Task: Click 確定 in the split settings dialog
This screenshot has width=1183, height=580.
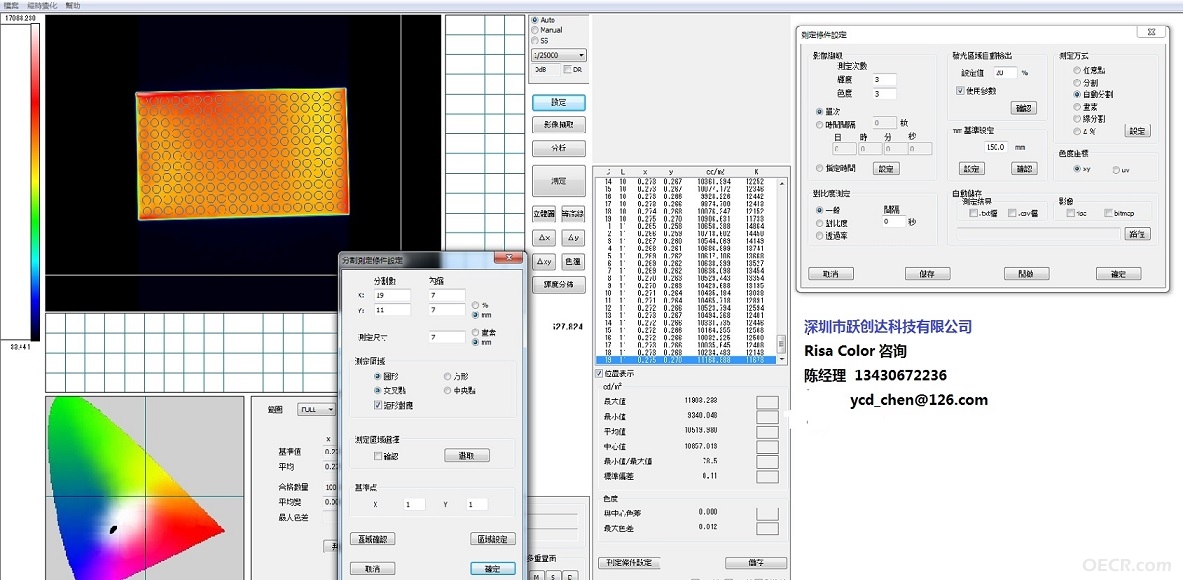Action: 493,569
